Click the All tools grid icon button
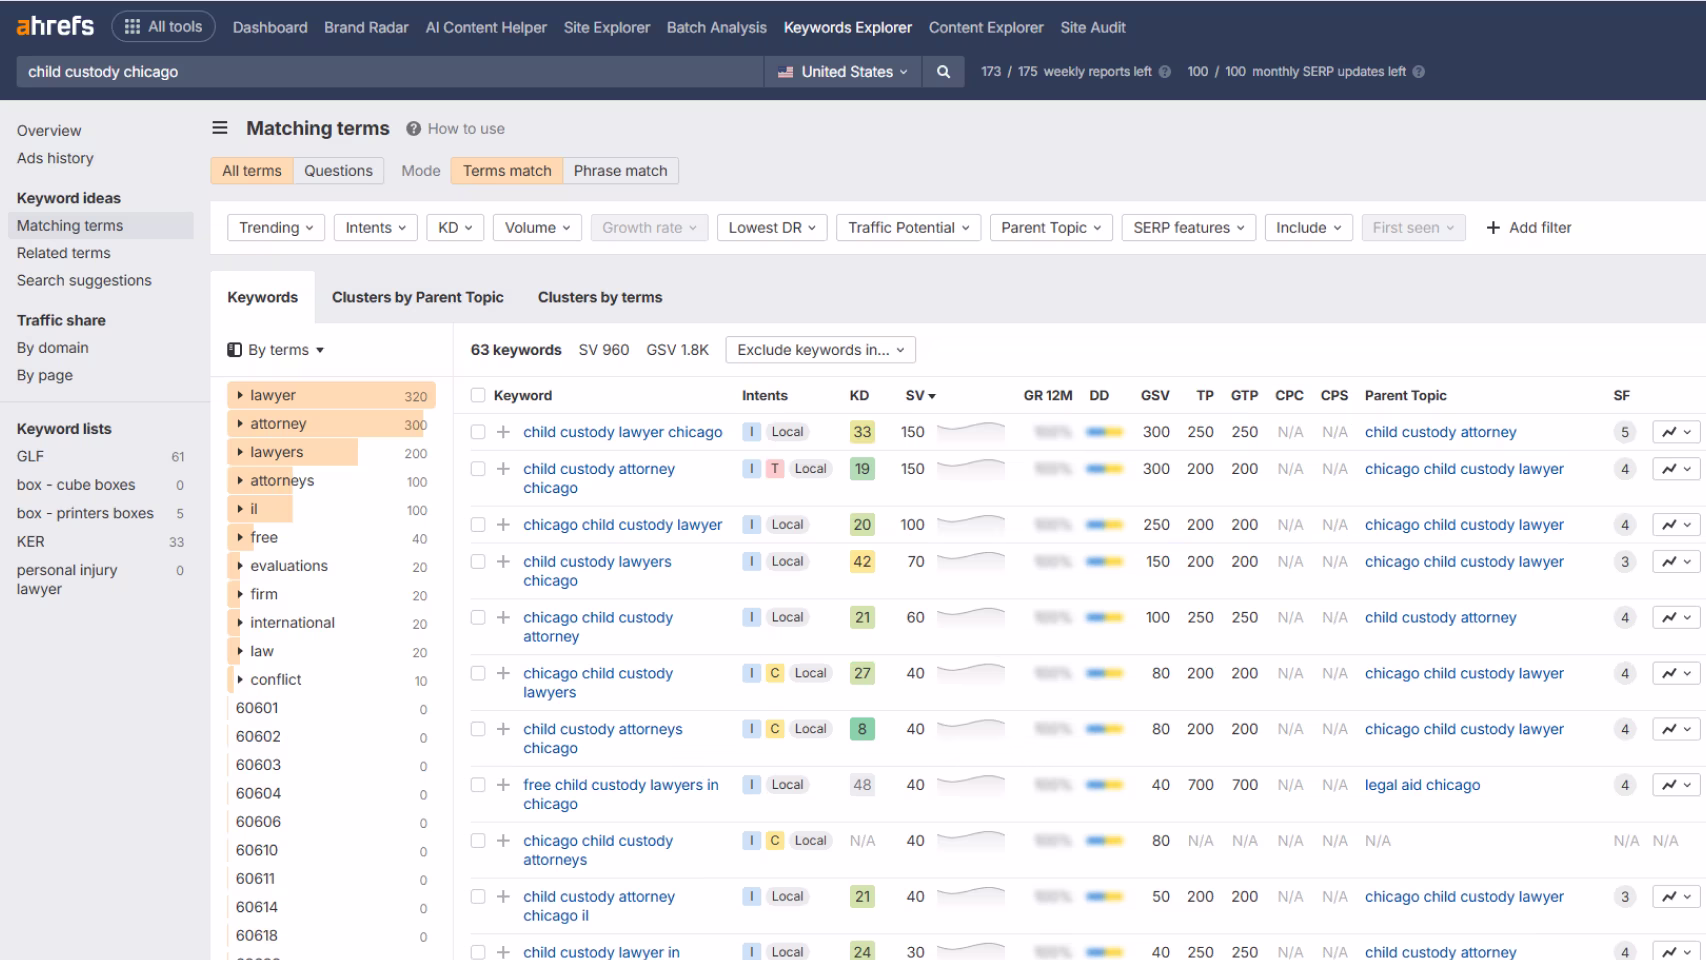 coord(163,27)
